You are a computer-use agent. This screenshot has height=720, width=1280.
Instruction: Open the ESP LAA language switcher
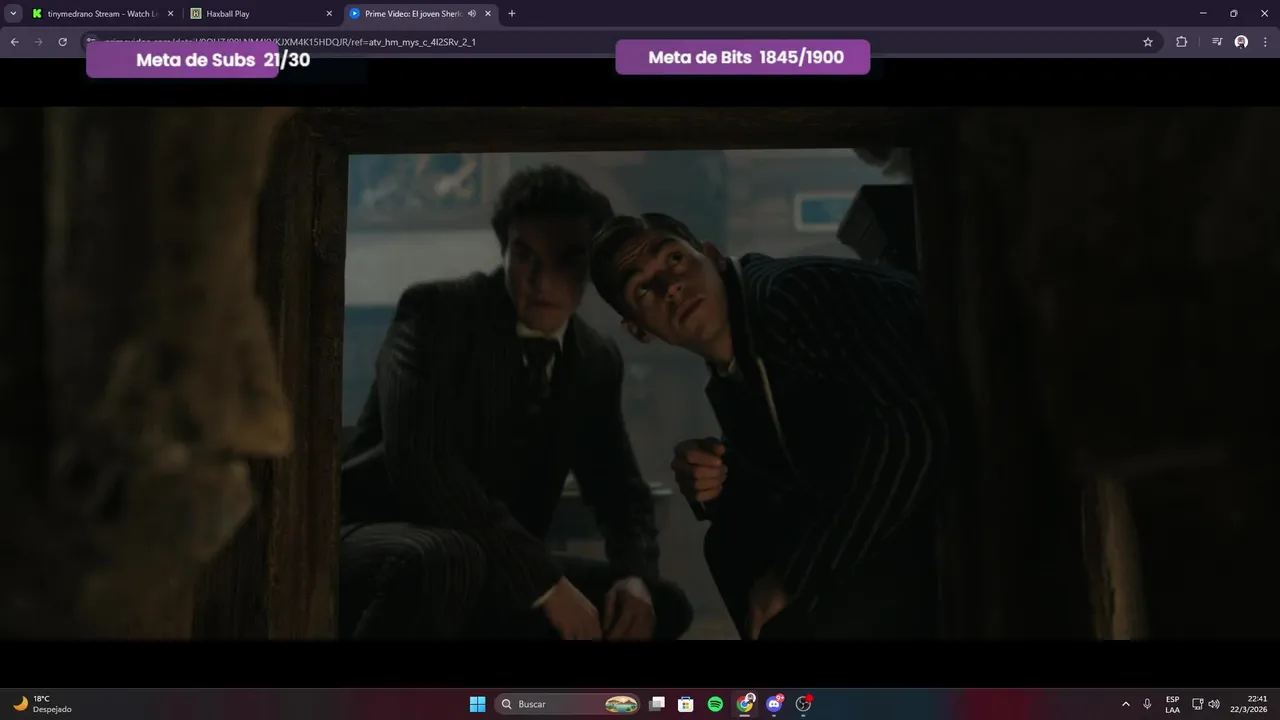[x=1172, y=704]
